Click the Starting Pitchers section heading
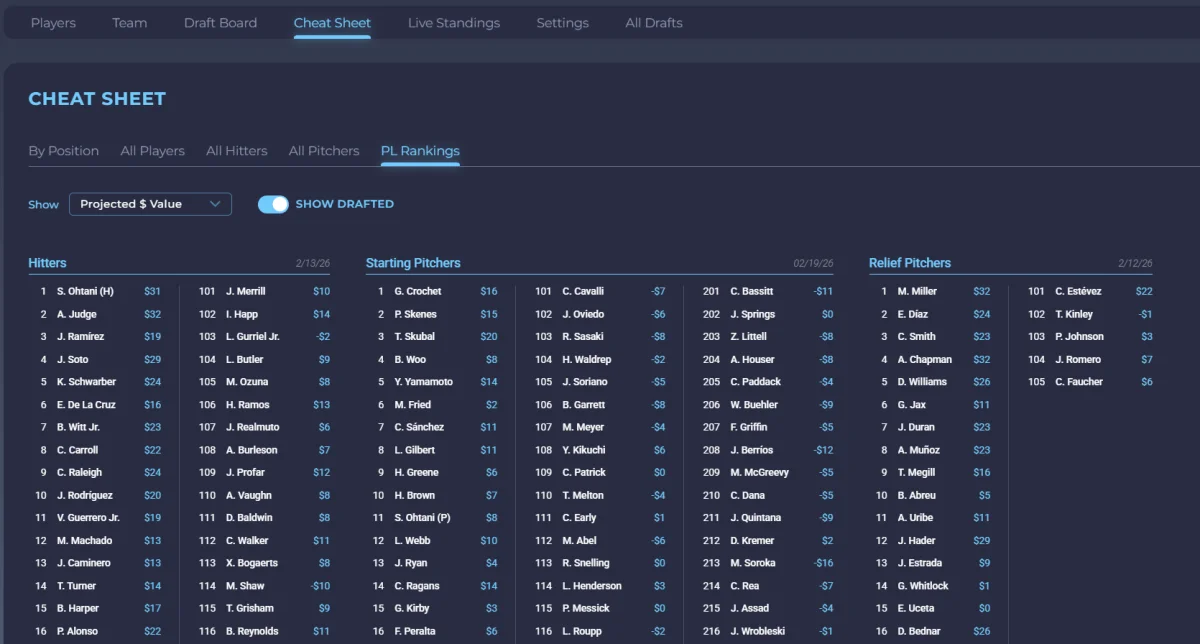 tap(413, 263)
